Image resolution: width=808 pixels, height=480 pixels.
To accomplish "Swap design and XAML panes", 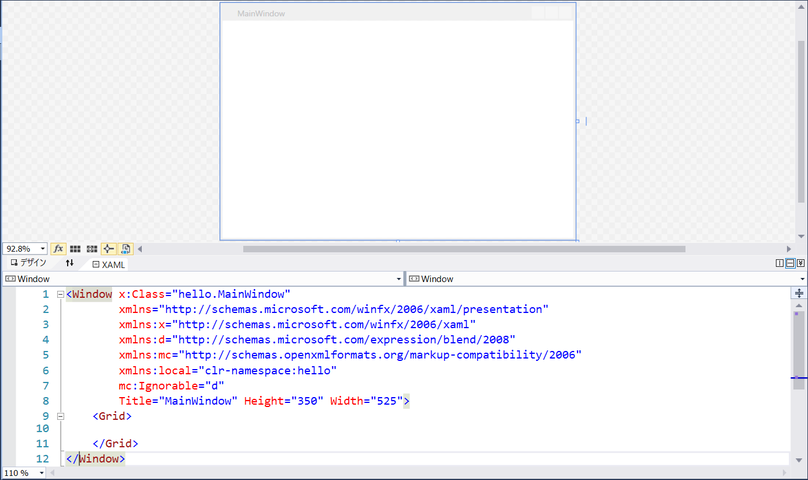I will [x=70, y=263].
